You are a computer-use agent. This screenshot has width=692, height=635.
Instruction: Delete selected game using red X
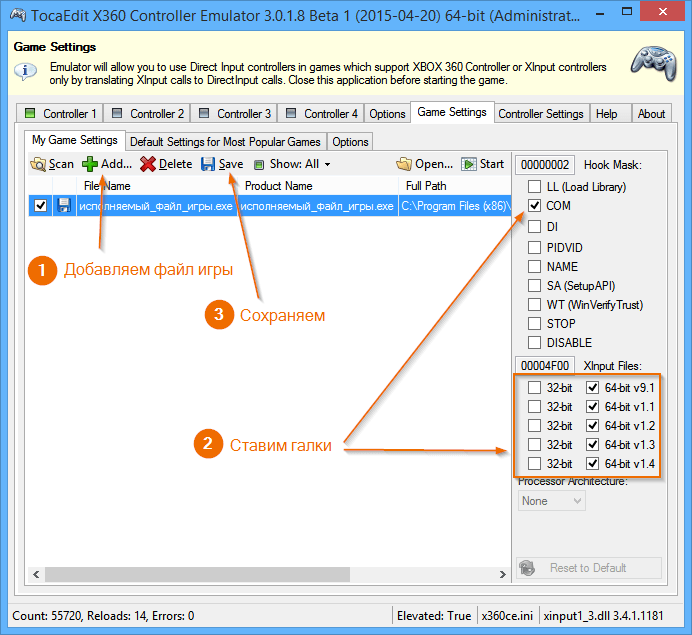pyautogui.click(x=148, y=164)
